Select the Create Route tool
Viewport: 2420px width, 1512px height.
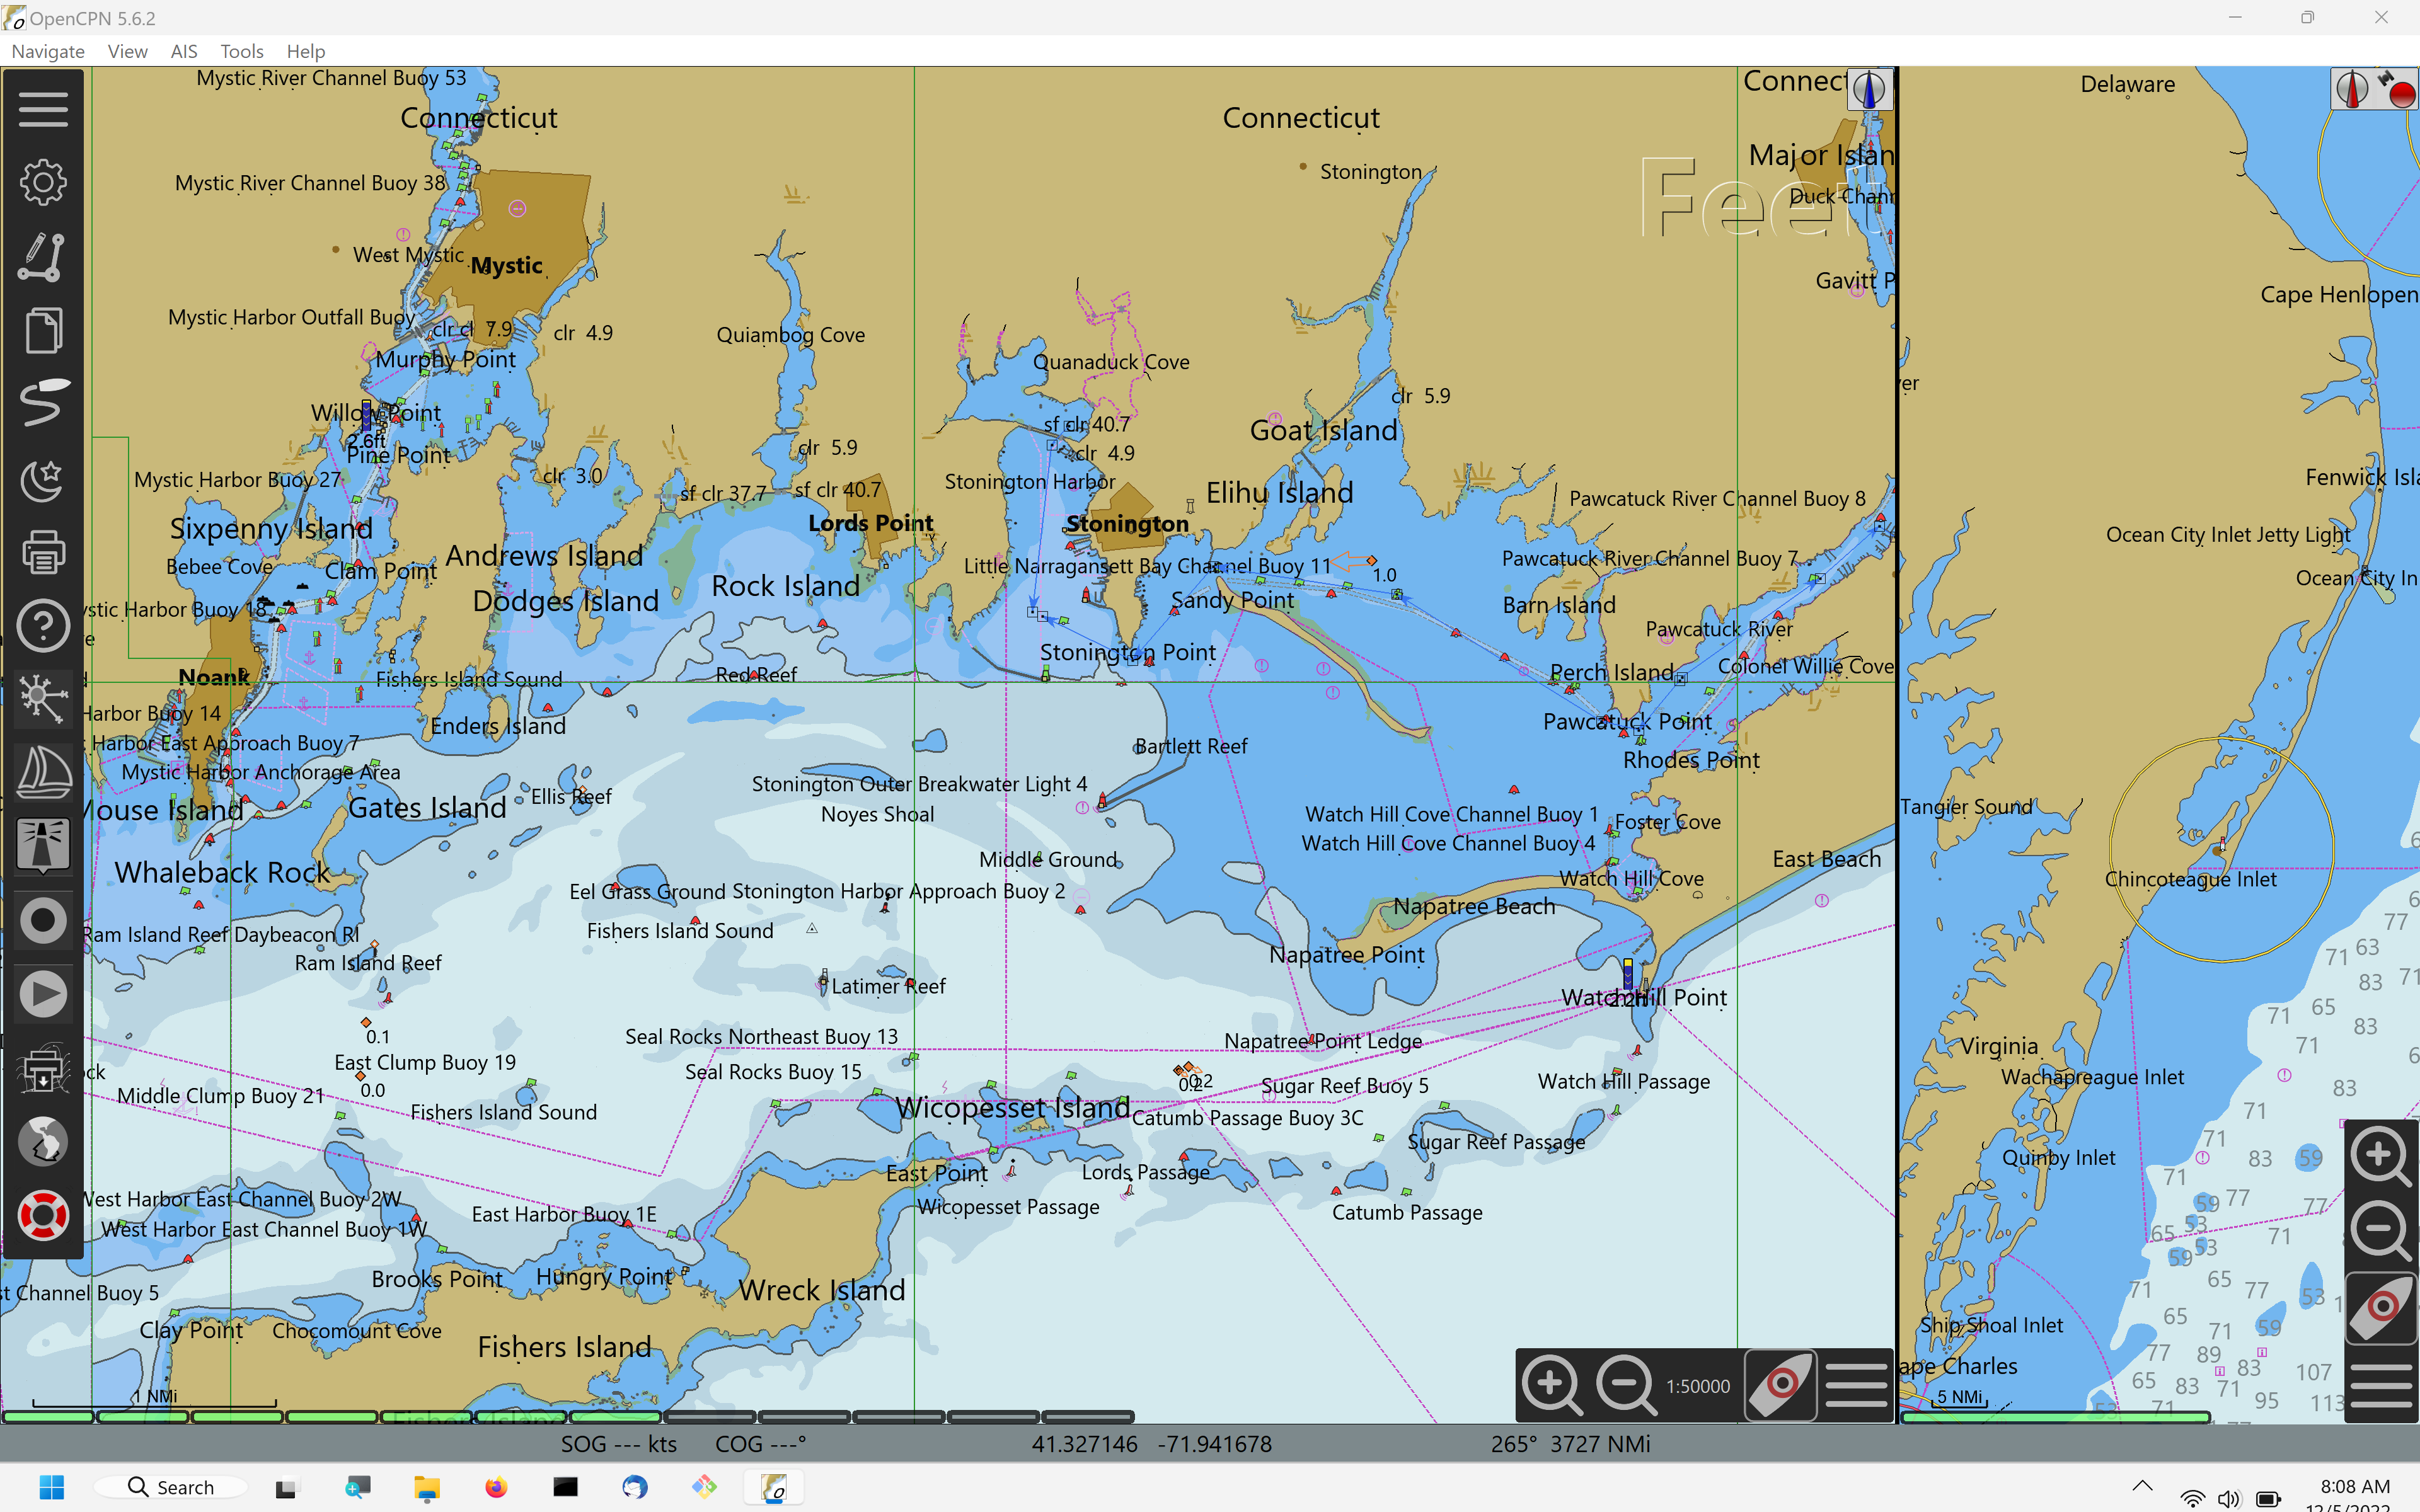pos(44,257)
